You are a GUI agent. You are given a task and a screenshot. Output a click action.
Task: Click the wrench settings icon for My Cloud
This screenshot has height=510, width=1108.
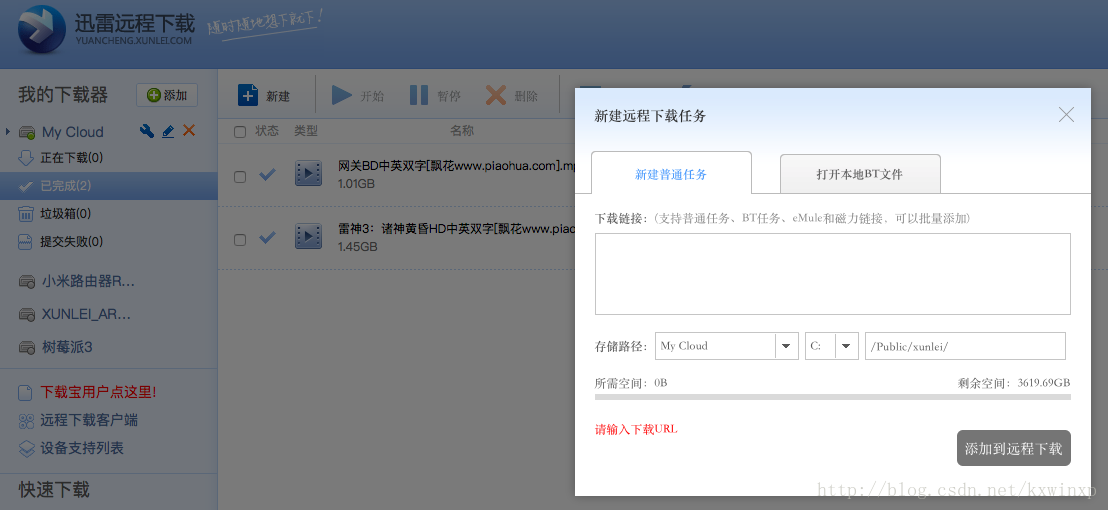tap(147, 131)
